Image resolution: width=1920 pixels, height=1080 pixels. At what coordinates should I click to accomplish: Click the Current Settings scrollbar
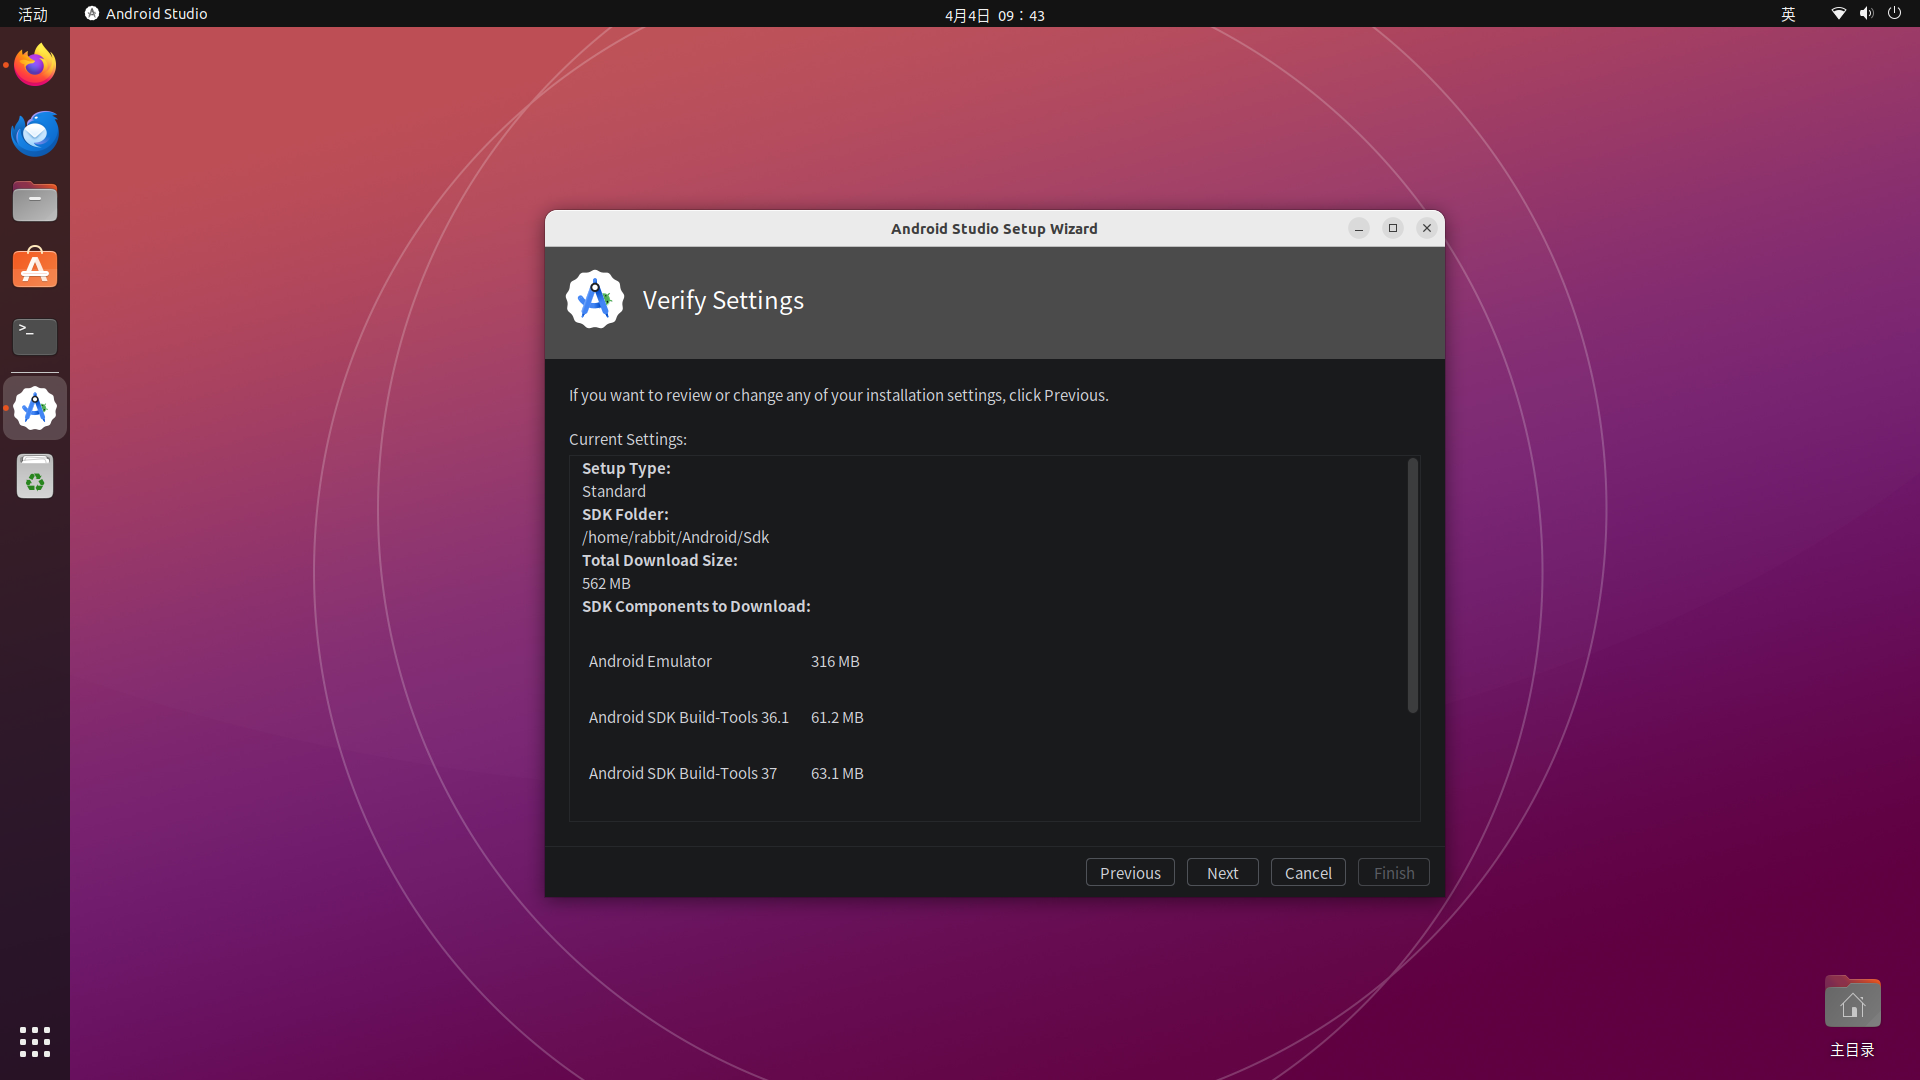click(1412, 585)
